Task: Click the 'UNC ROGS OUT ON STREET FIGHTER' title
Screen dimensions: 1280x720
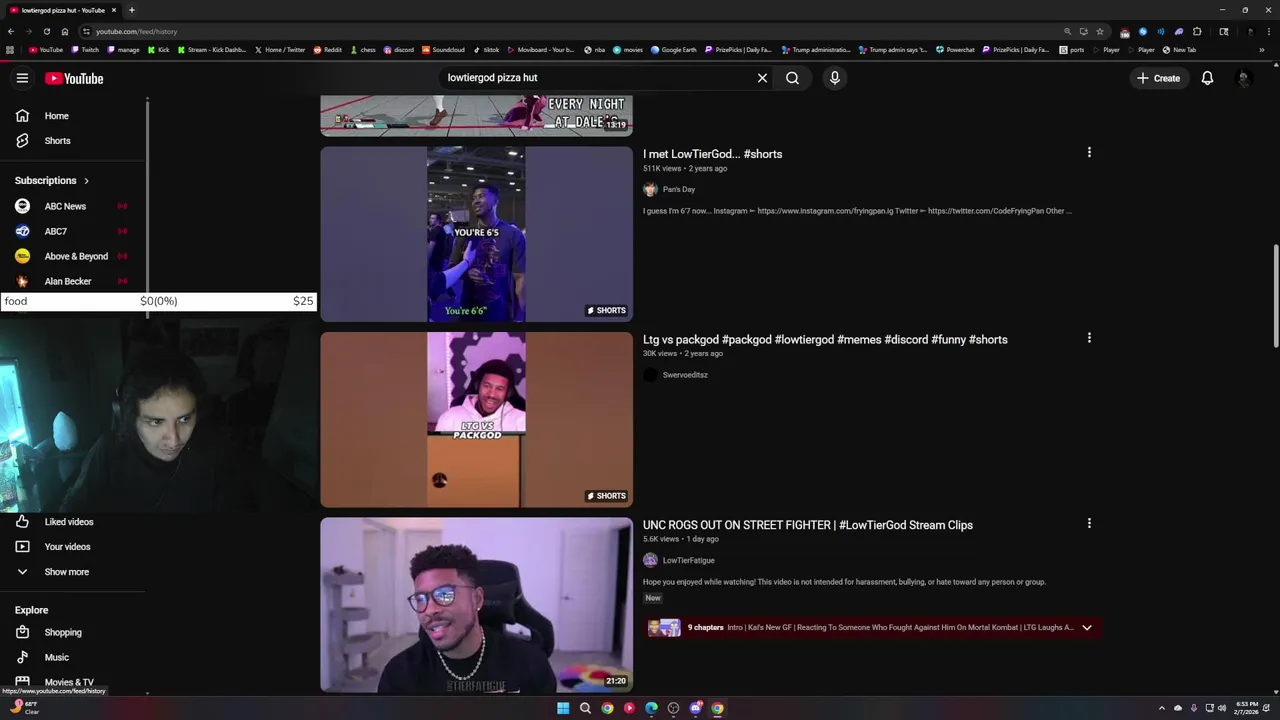Action: [x=808, y=525]
